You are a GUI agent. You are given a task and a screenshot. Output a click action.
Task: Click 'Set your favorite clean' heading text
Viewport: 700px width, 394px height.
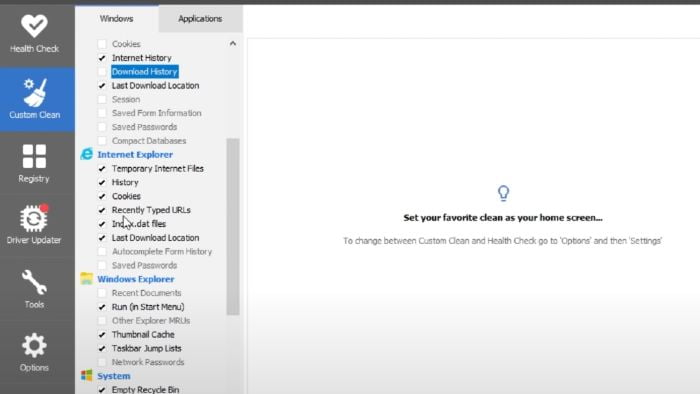click(x=503, y=218)
